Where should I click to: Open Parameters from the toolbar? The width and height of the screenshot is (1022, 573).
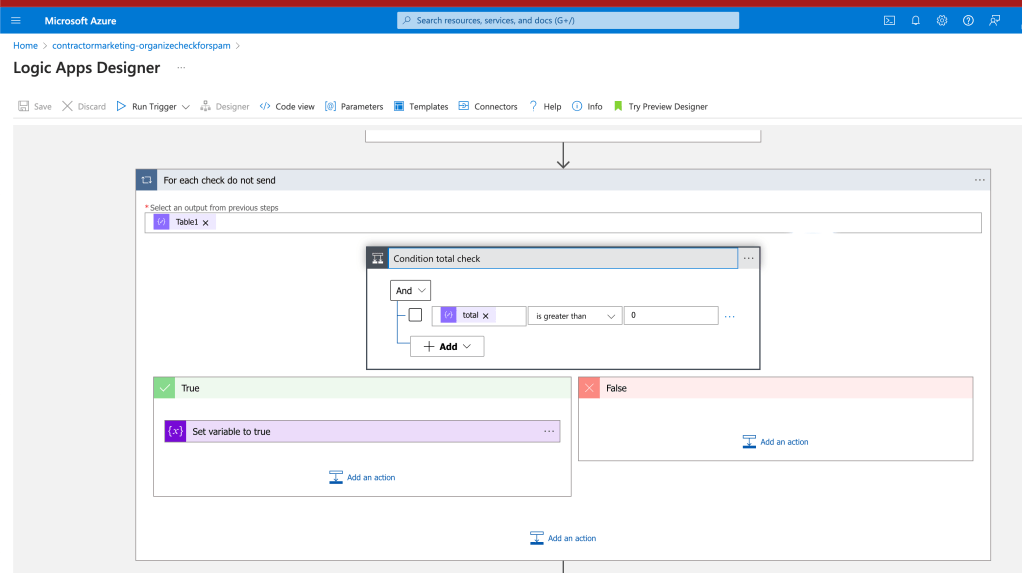[x=354, y=106]
